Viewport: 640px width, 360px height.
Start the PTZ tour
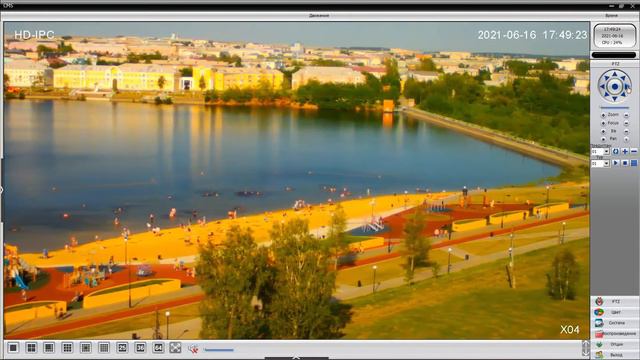pyautogui.click(x=616, y=163)
